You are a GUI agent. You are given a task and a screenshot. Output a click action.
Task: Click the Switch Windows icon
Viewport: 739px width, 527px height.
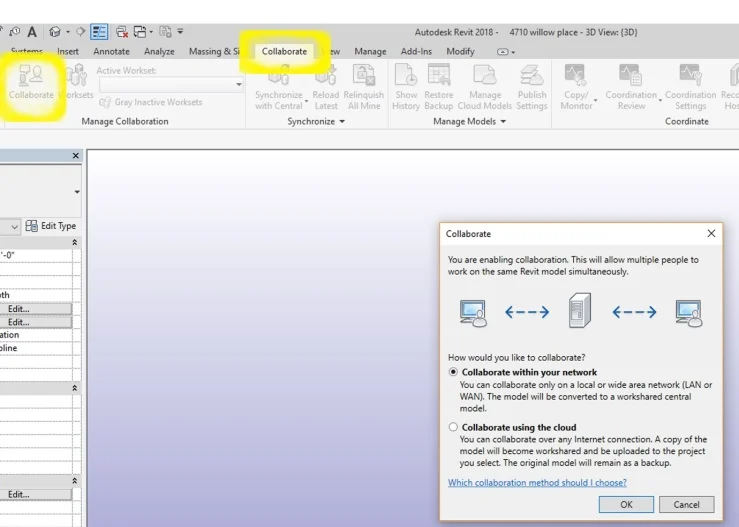point(140,32)
